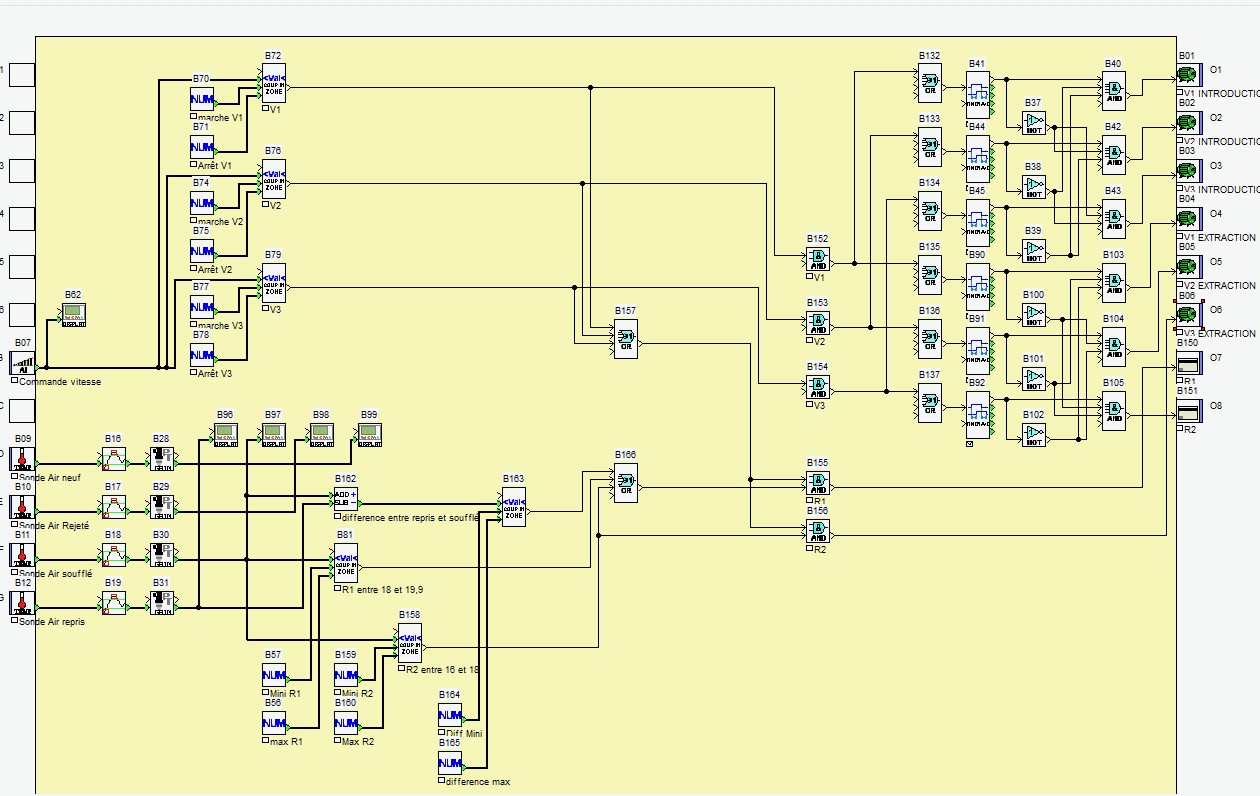Select the B81 compare block for R1
1260x796 pixels.
pos(345,563)
